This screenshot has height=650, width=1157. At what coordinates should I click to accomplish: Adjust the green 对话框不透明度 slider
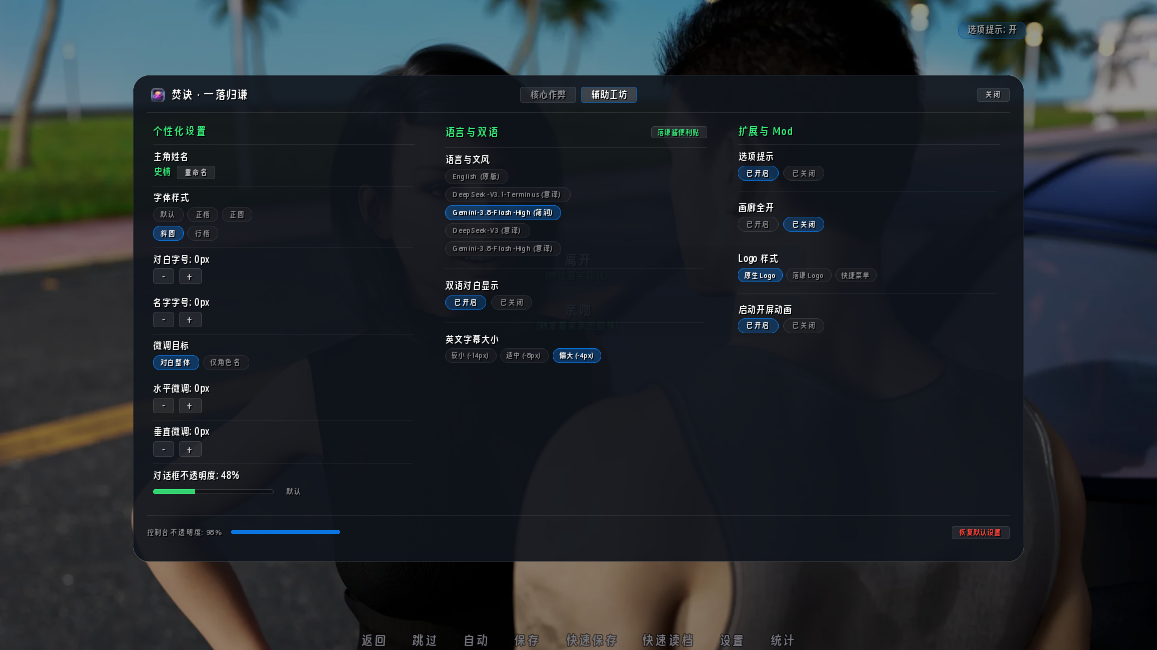(x=213, y=491)
